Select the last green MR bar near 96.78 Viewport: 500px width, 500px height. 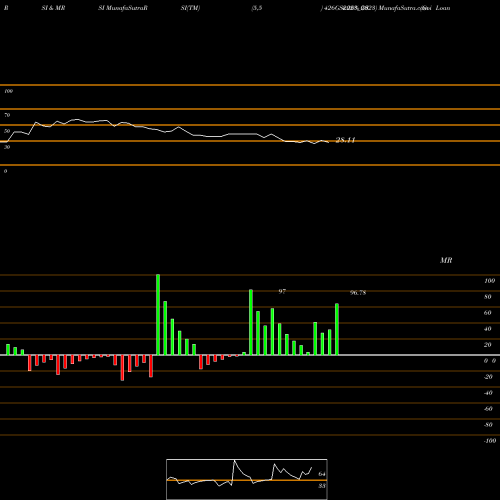click(x=337, y=329)
